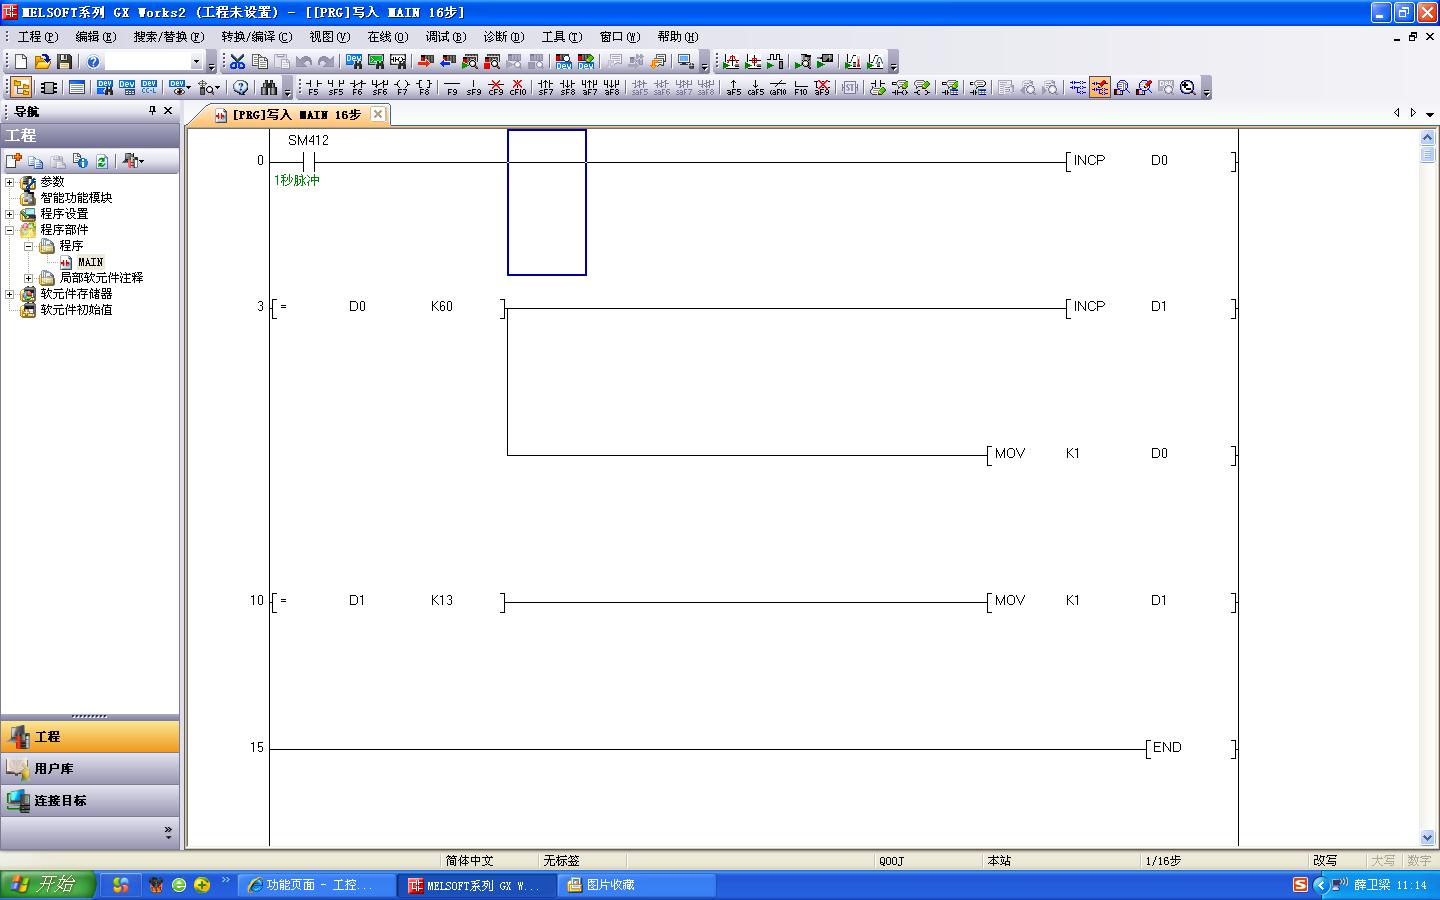This screenshot has width=1440, height=900.
Task: Click the Cut scissors icon
Action: point(237,62)
